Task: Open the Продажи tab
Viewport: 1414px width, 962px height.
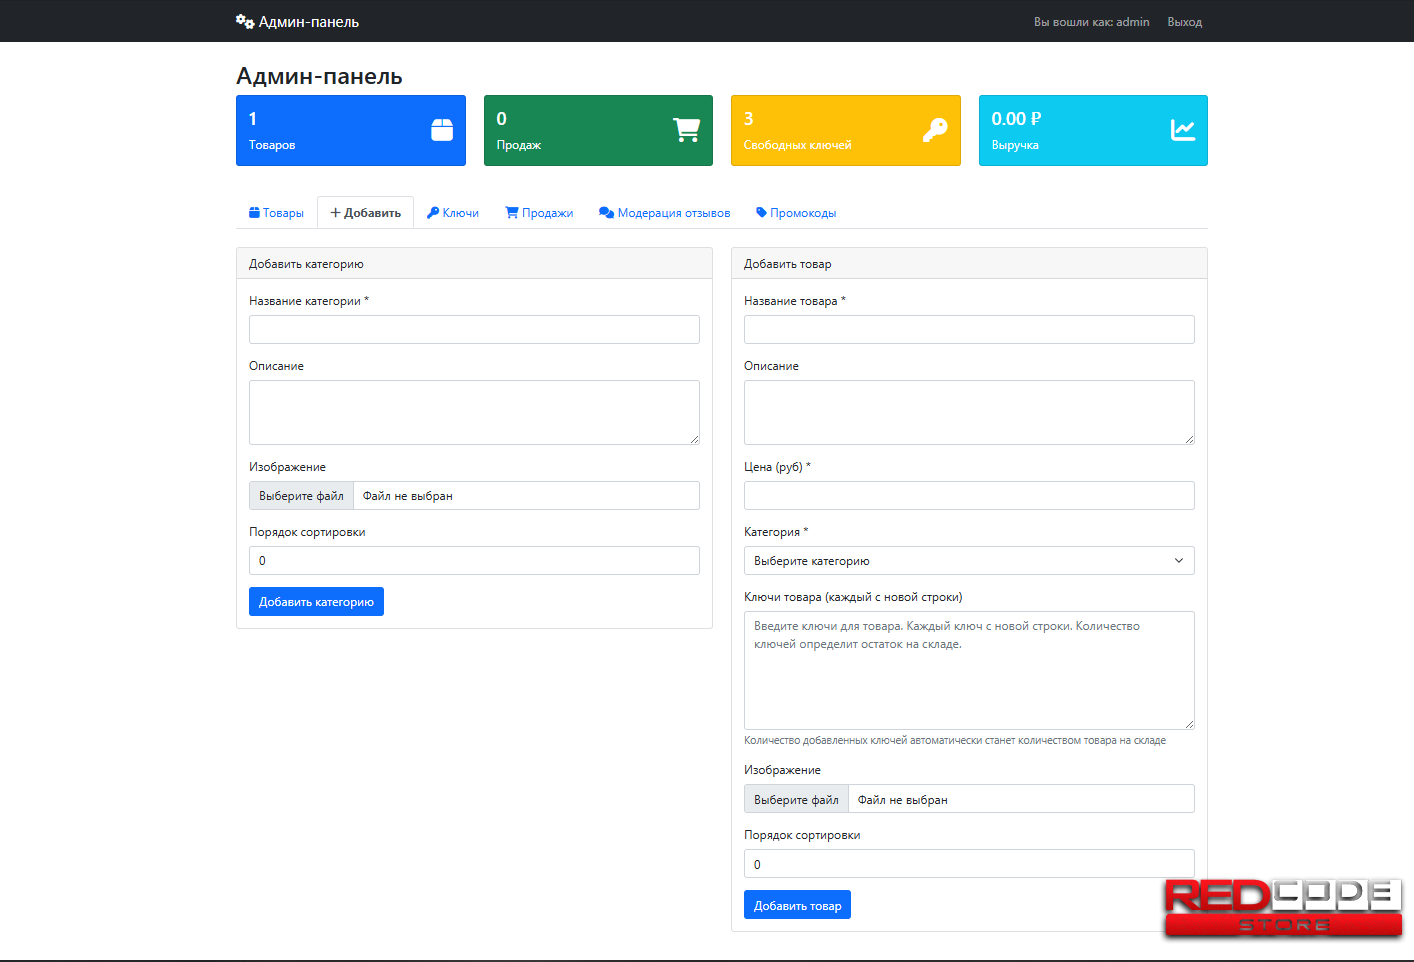Action: click(539, 213)
